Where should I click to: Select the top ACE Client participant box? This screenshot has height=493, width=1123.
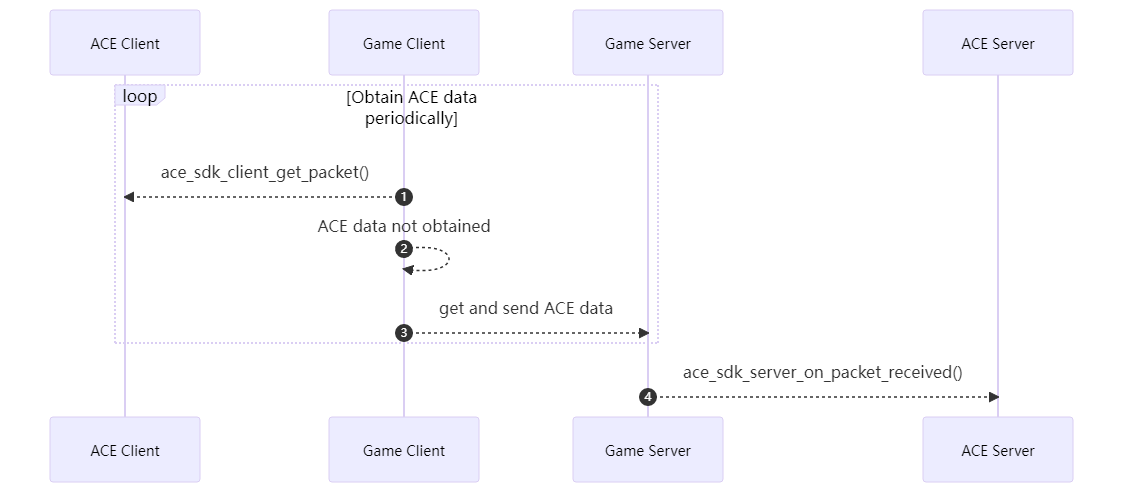[x=125, y=43]
